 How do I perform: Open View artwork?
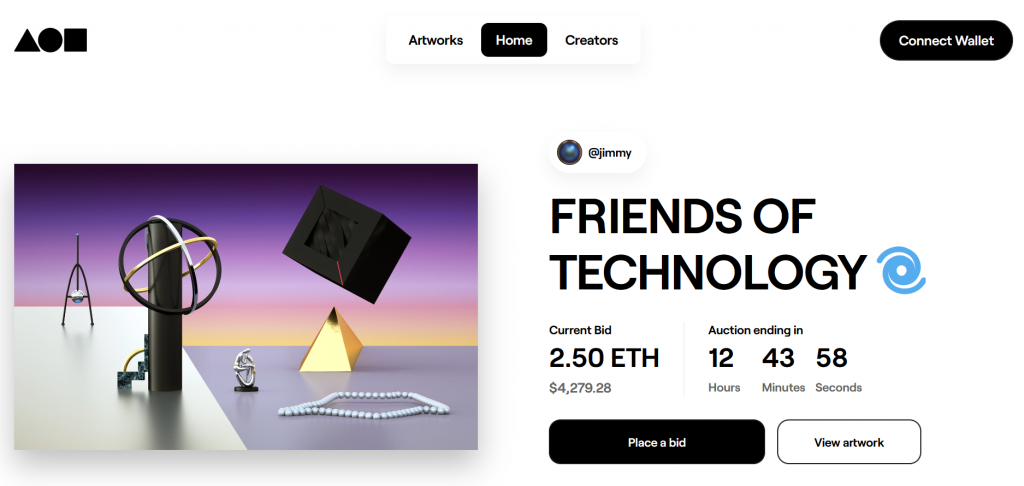[x=848, y=442]
